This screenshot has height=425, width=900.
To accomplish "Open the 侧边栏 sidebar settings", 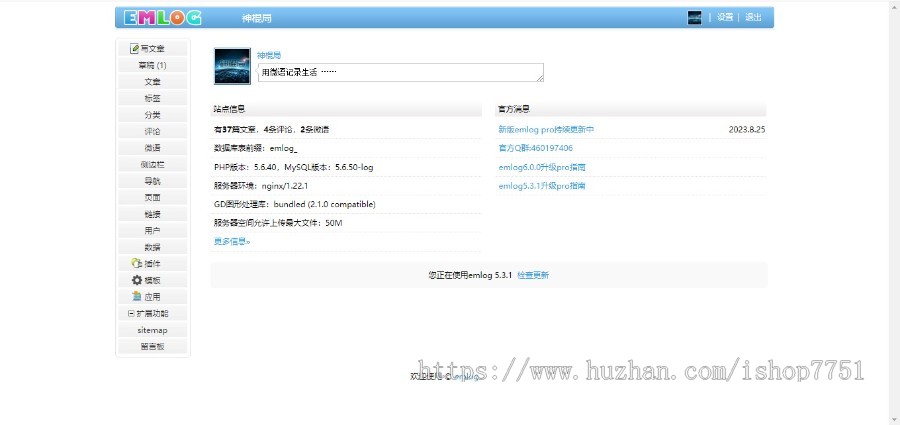I will pyautogui.click(x=153, y=165).
